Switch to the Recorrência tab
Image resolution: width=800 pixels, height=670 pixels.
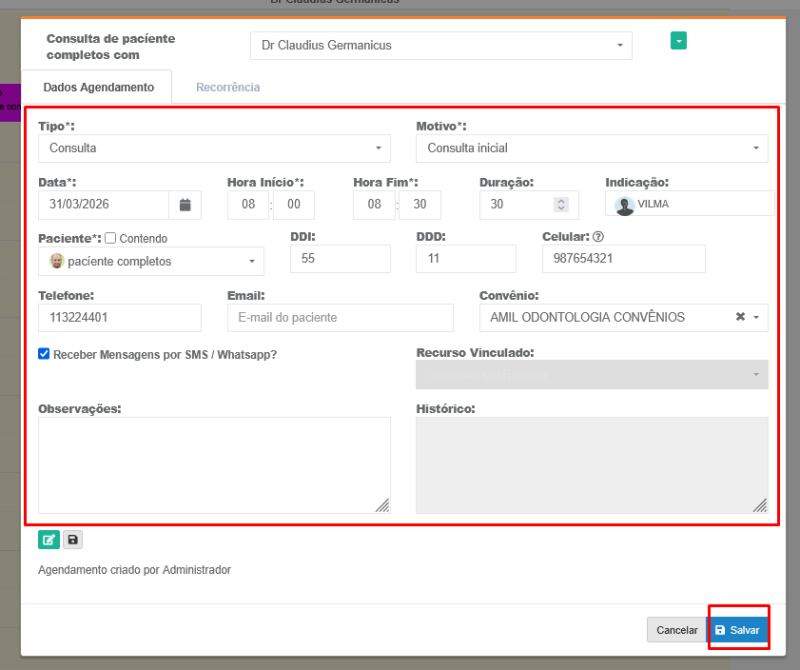(x=227, y=88)
